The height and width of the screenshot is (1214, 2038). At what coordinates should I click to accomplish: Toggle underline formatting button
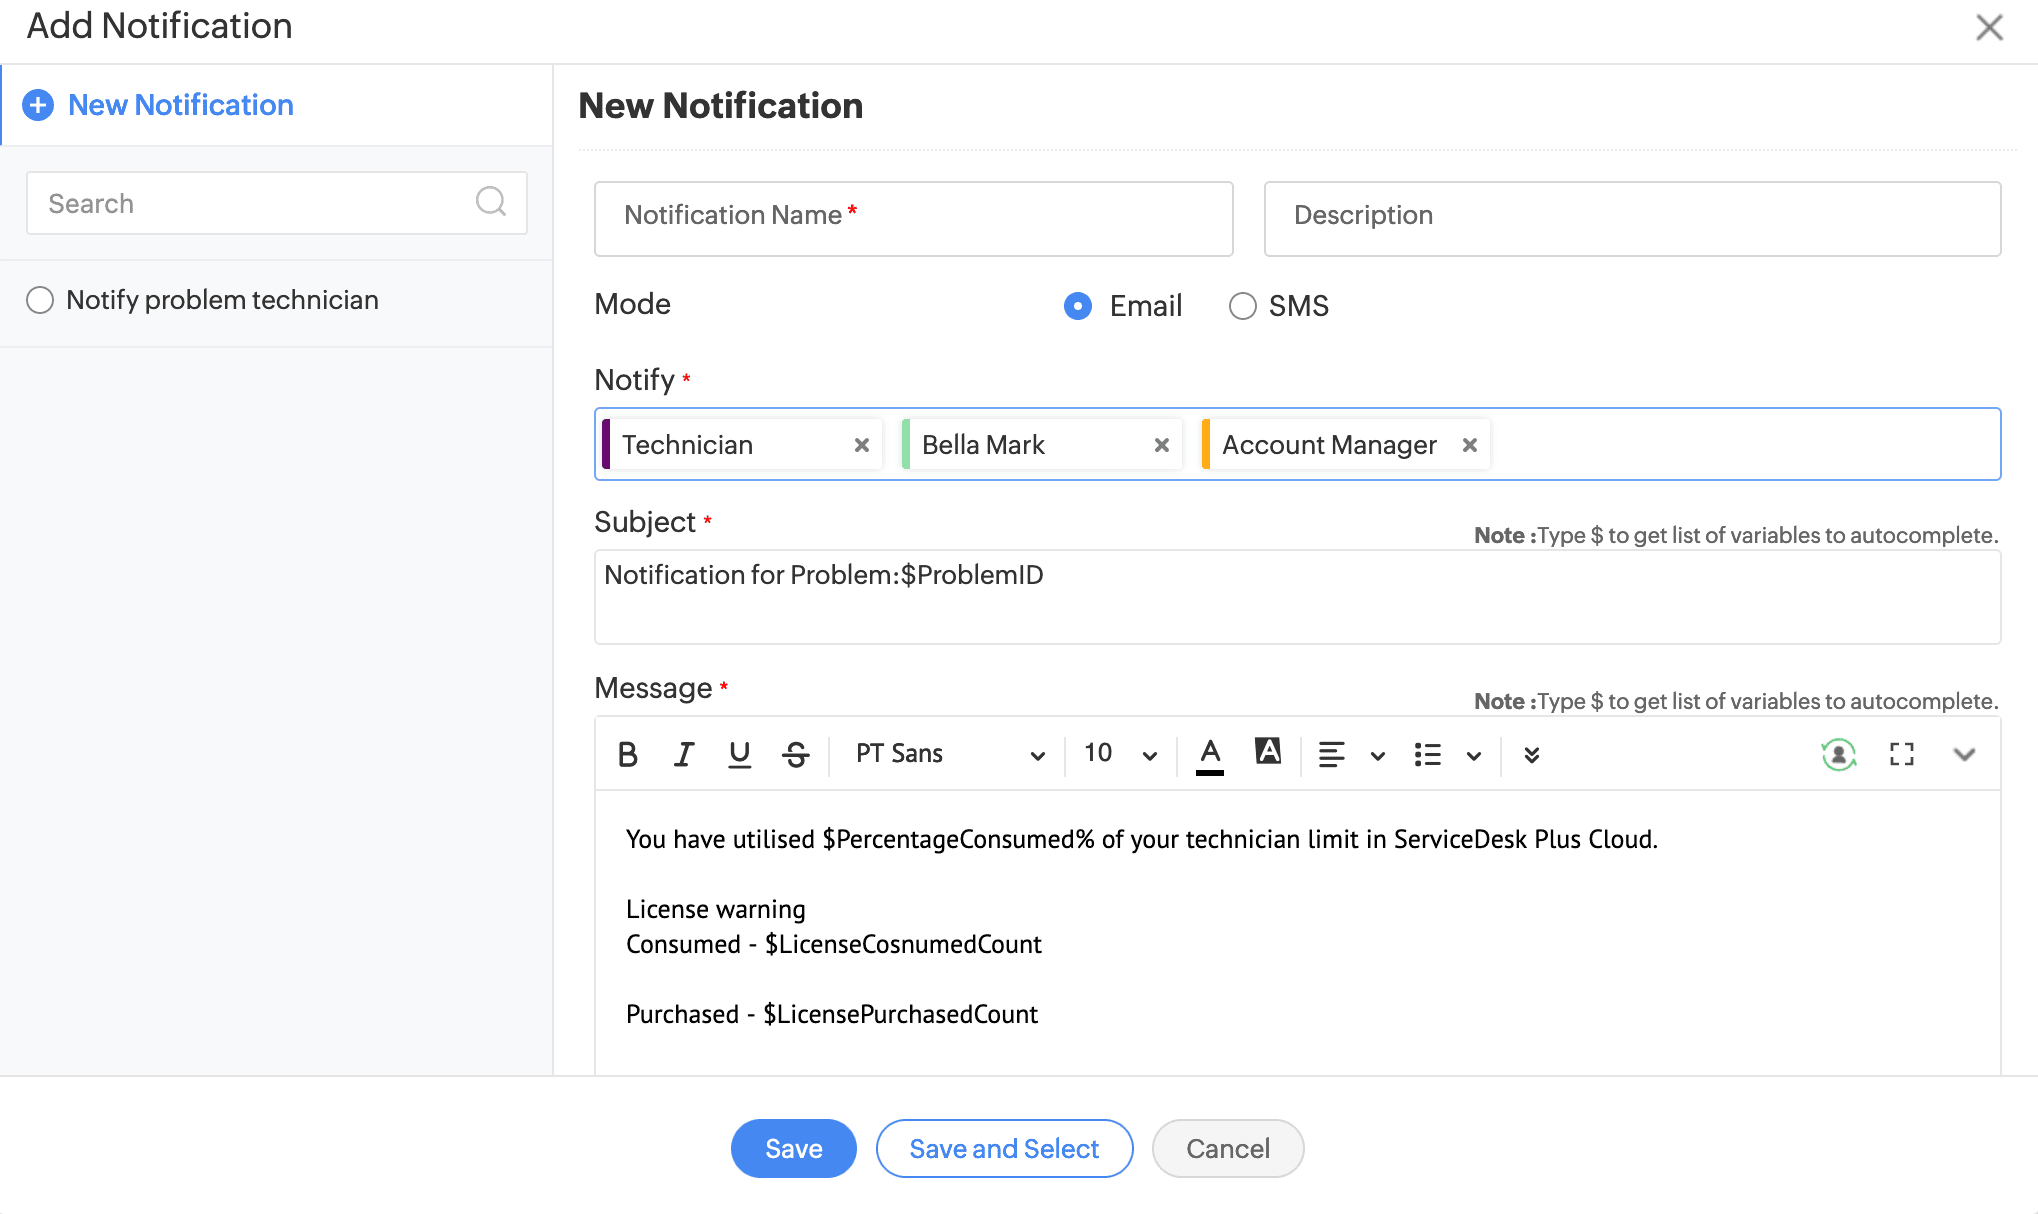(739, 754)
